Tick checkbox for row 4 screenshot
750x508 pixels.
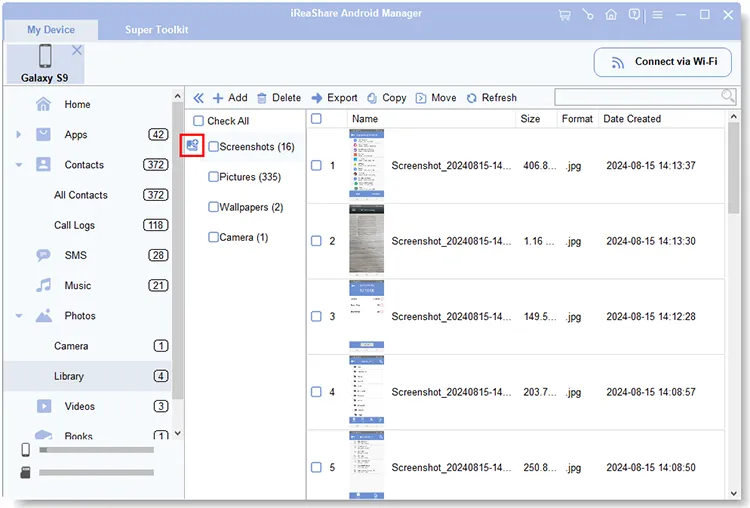(x=316, y=392)
